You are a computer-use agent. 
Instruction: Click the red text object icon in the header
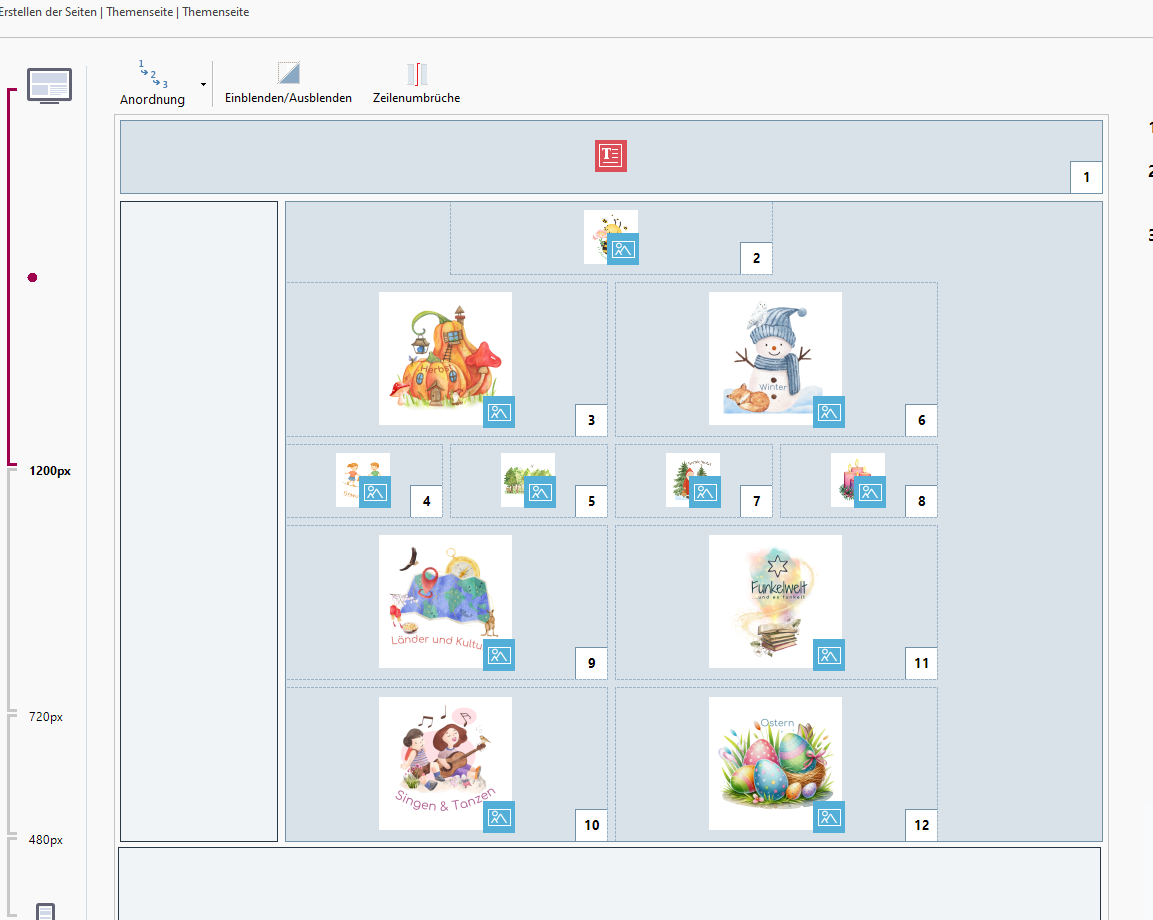coord(611,155)
